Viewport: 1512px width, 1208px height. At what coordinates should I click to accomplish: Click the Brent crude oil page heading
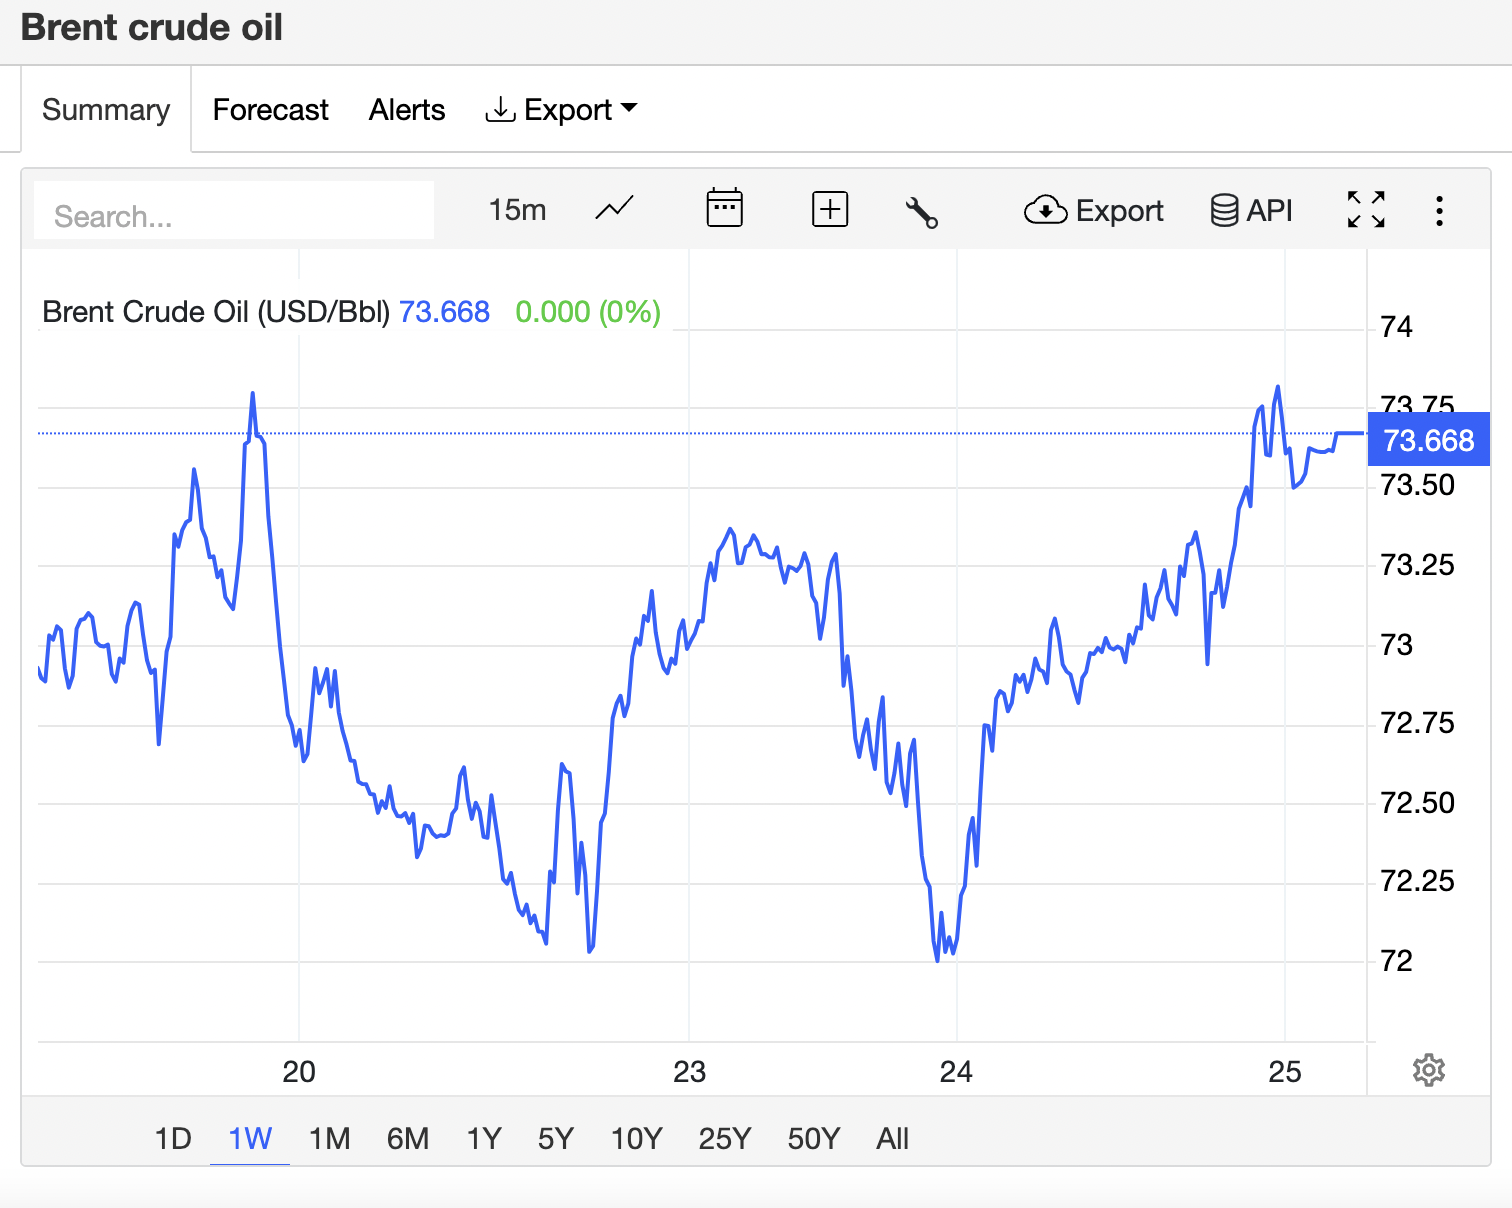pyautogui.click(x=152, y=28)
